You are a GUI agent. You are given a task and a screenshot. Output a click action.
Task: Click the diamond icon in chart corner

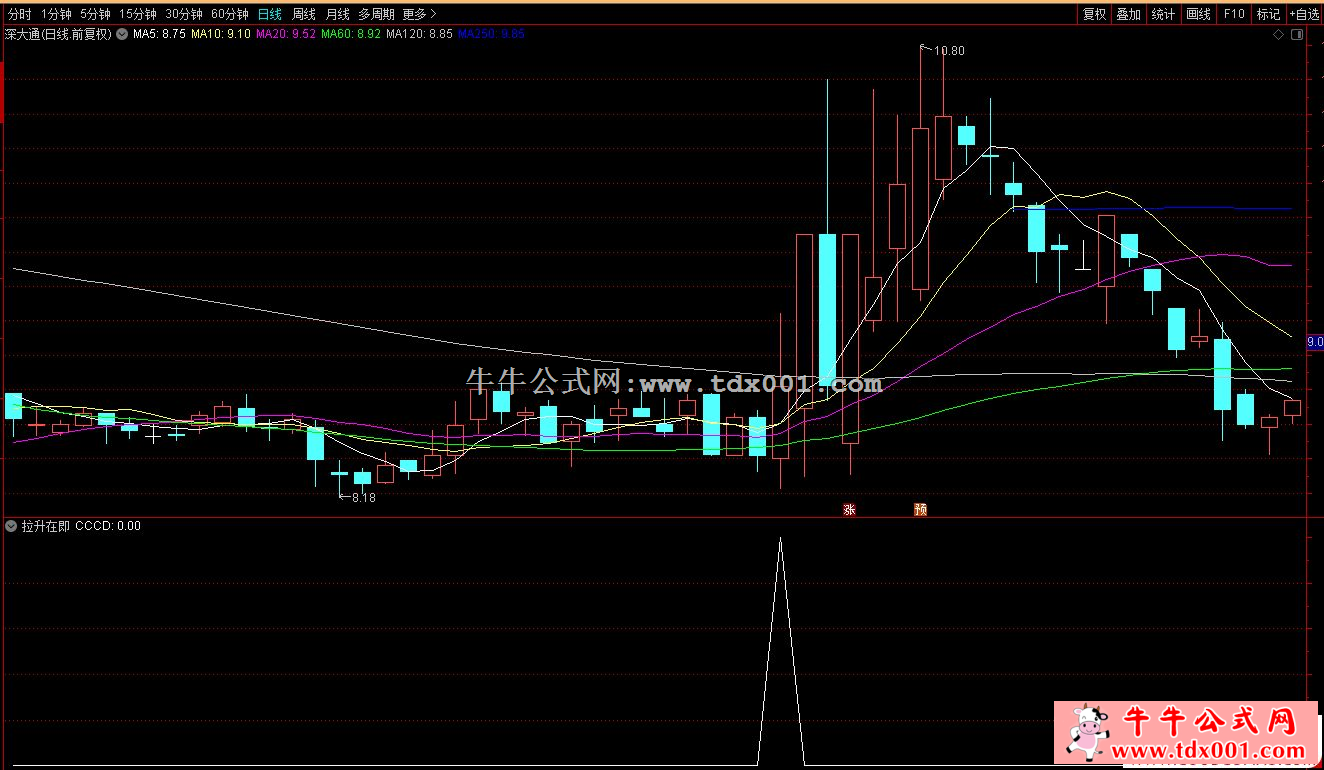[1278, 35]
